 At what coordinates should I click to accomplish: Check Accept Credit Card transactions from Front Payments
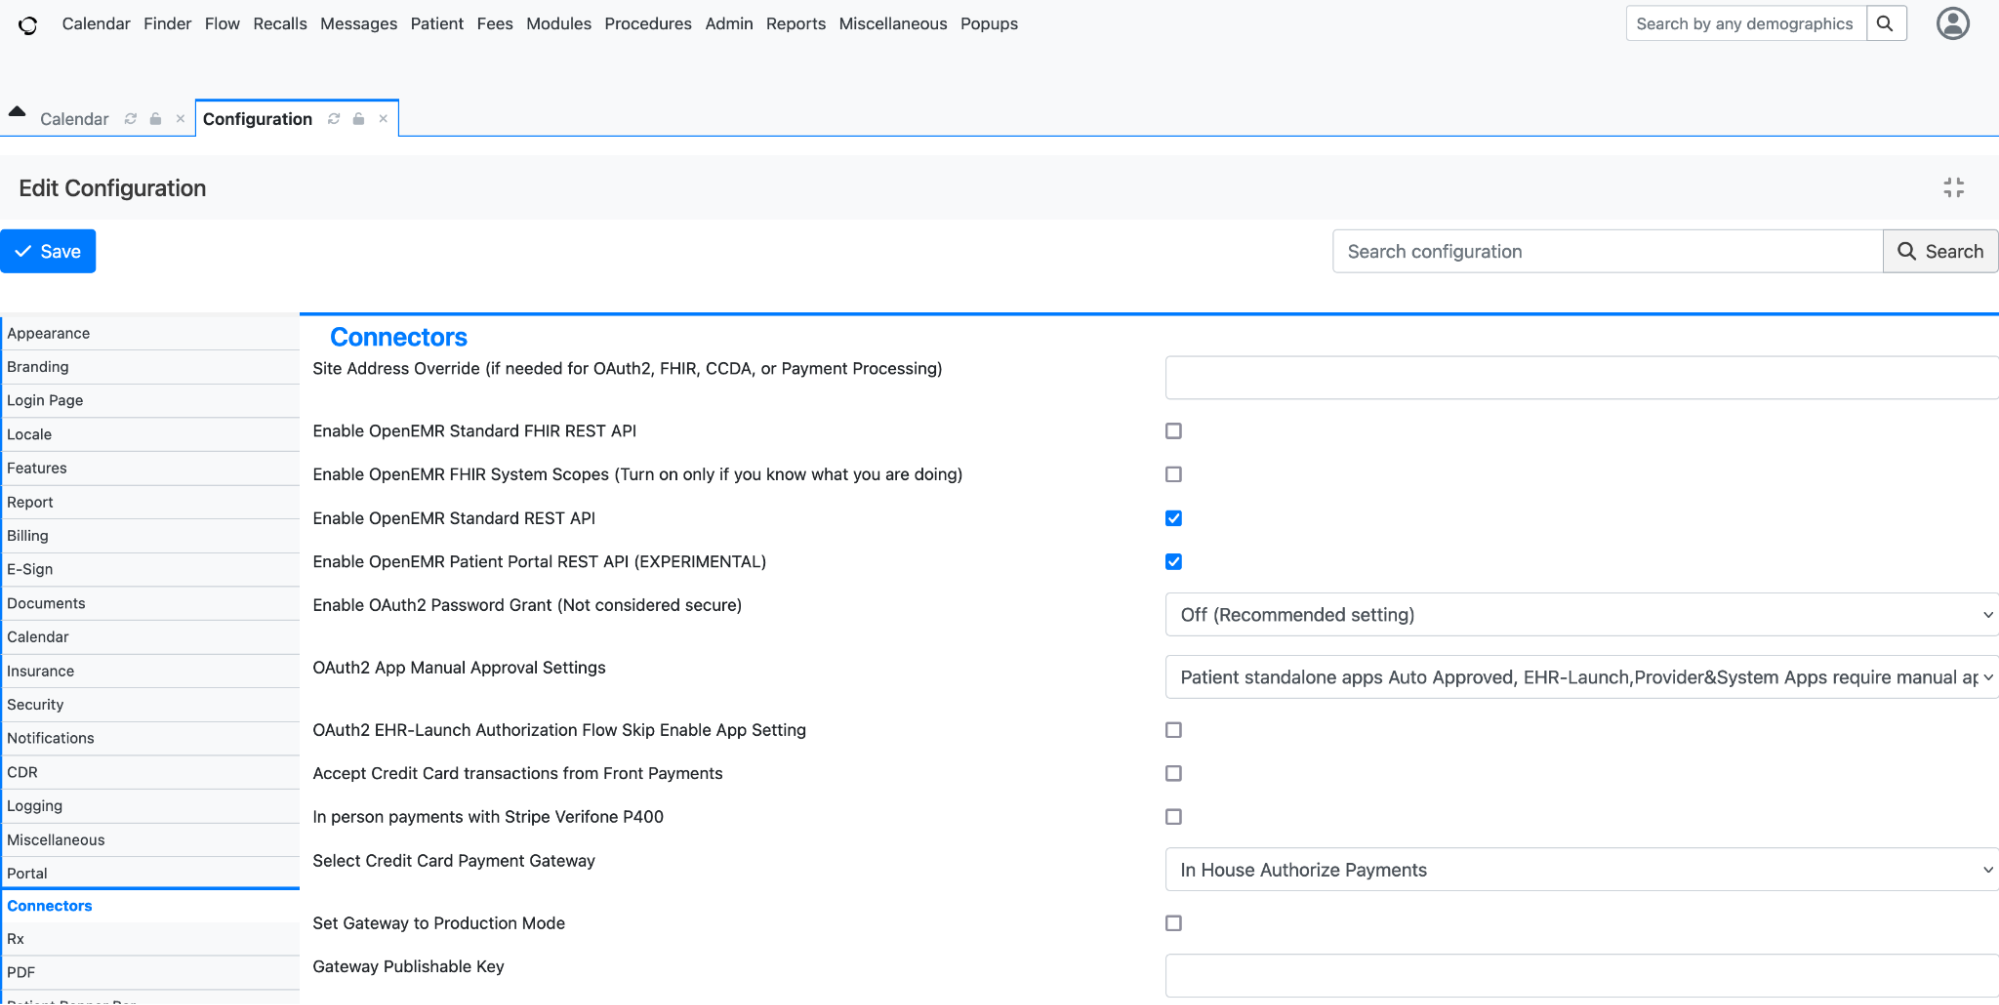point(1173,774)
